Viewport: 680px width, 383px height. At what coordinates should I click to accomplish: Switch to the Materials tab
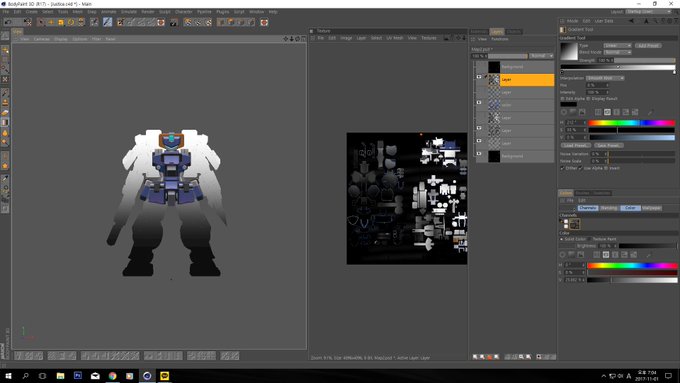tap(479, 32)
